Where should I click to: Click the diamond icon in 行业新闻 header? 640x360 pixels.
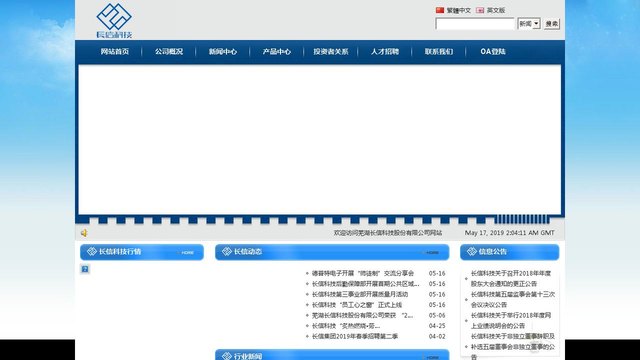pos(227,356)
